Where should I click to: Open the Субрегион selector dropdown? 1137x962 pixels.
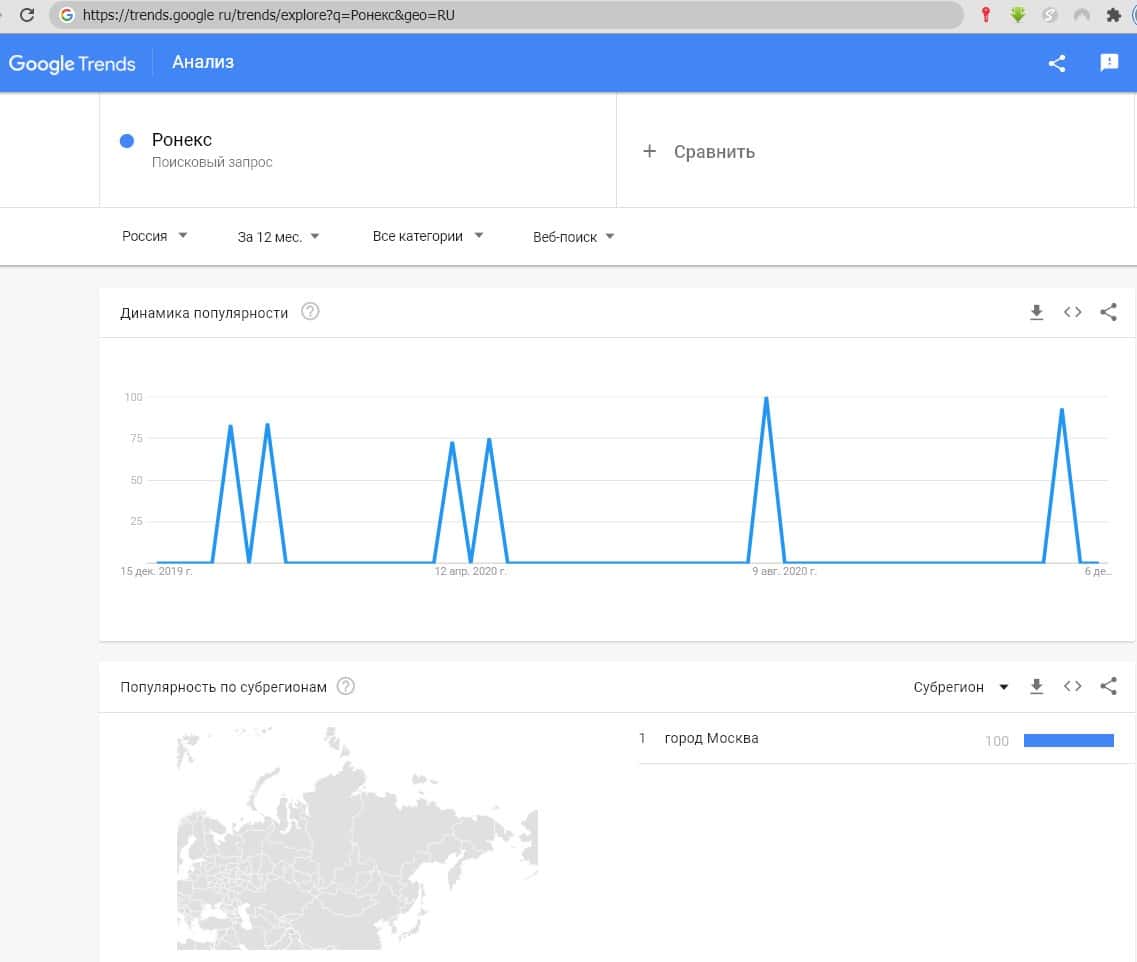click(960, 687)
